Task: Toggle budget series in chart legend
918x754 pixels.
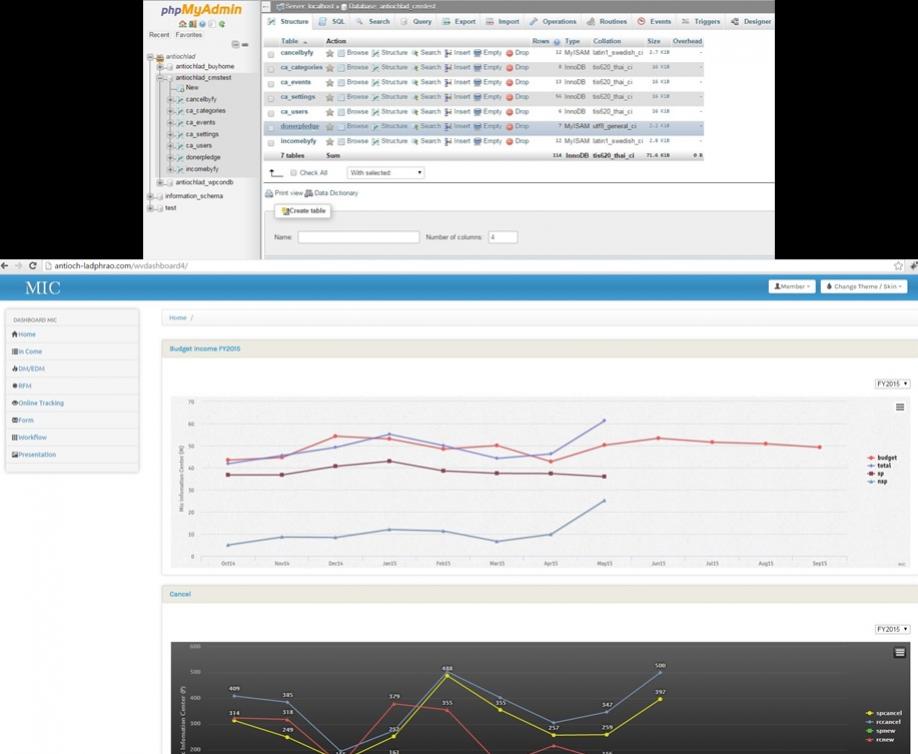Action: [882, 458]
